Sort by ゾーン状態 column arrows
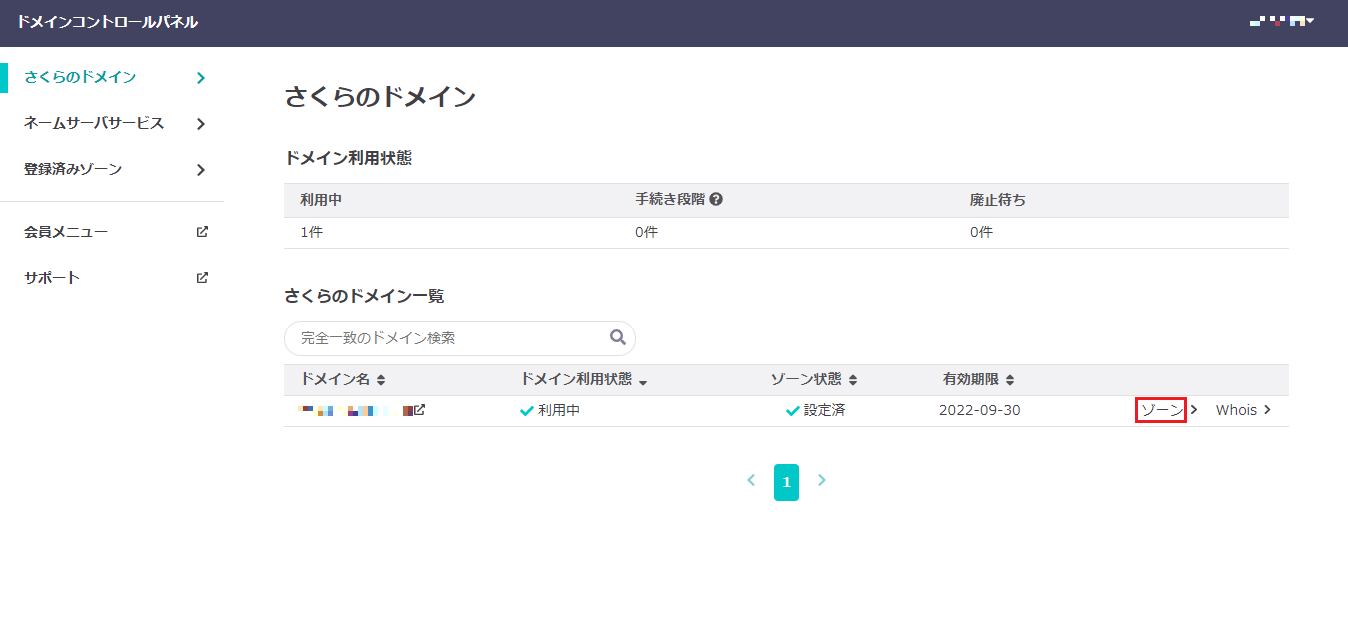Image resolution: width=1348 pixels, height=639 pixels. pos(853,381)
